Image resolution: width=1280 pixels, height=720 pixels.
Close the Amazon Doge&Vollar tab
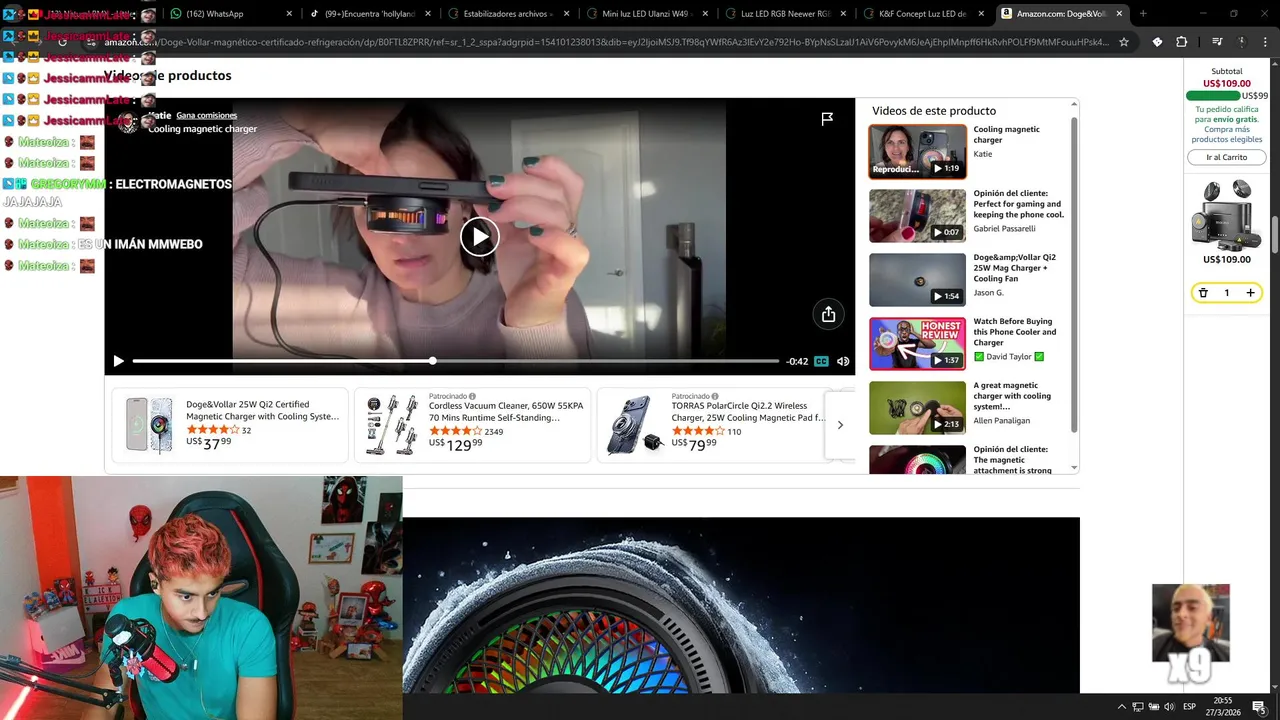click(1119, 14)
